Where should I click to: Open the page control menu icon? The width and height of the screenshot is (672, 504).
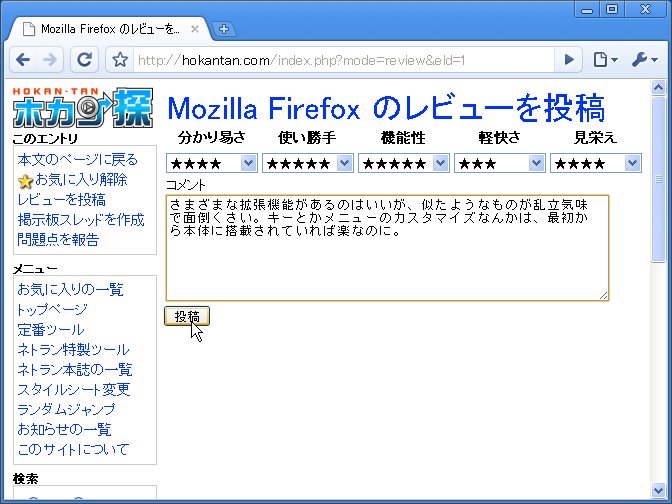(605, 60)
